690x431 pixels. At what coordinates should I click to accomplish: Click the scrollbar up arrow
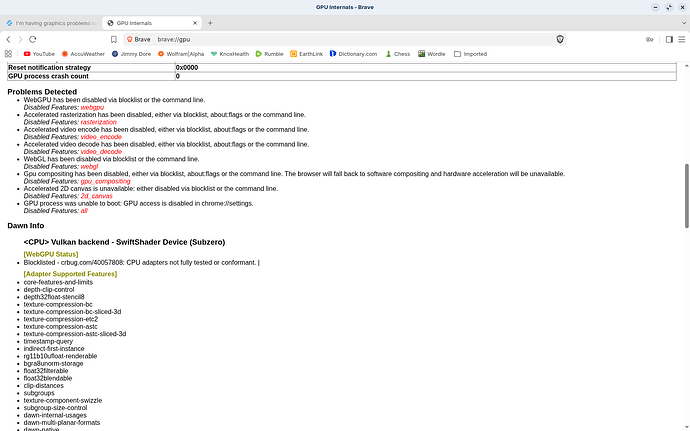686,66
